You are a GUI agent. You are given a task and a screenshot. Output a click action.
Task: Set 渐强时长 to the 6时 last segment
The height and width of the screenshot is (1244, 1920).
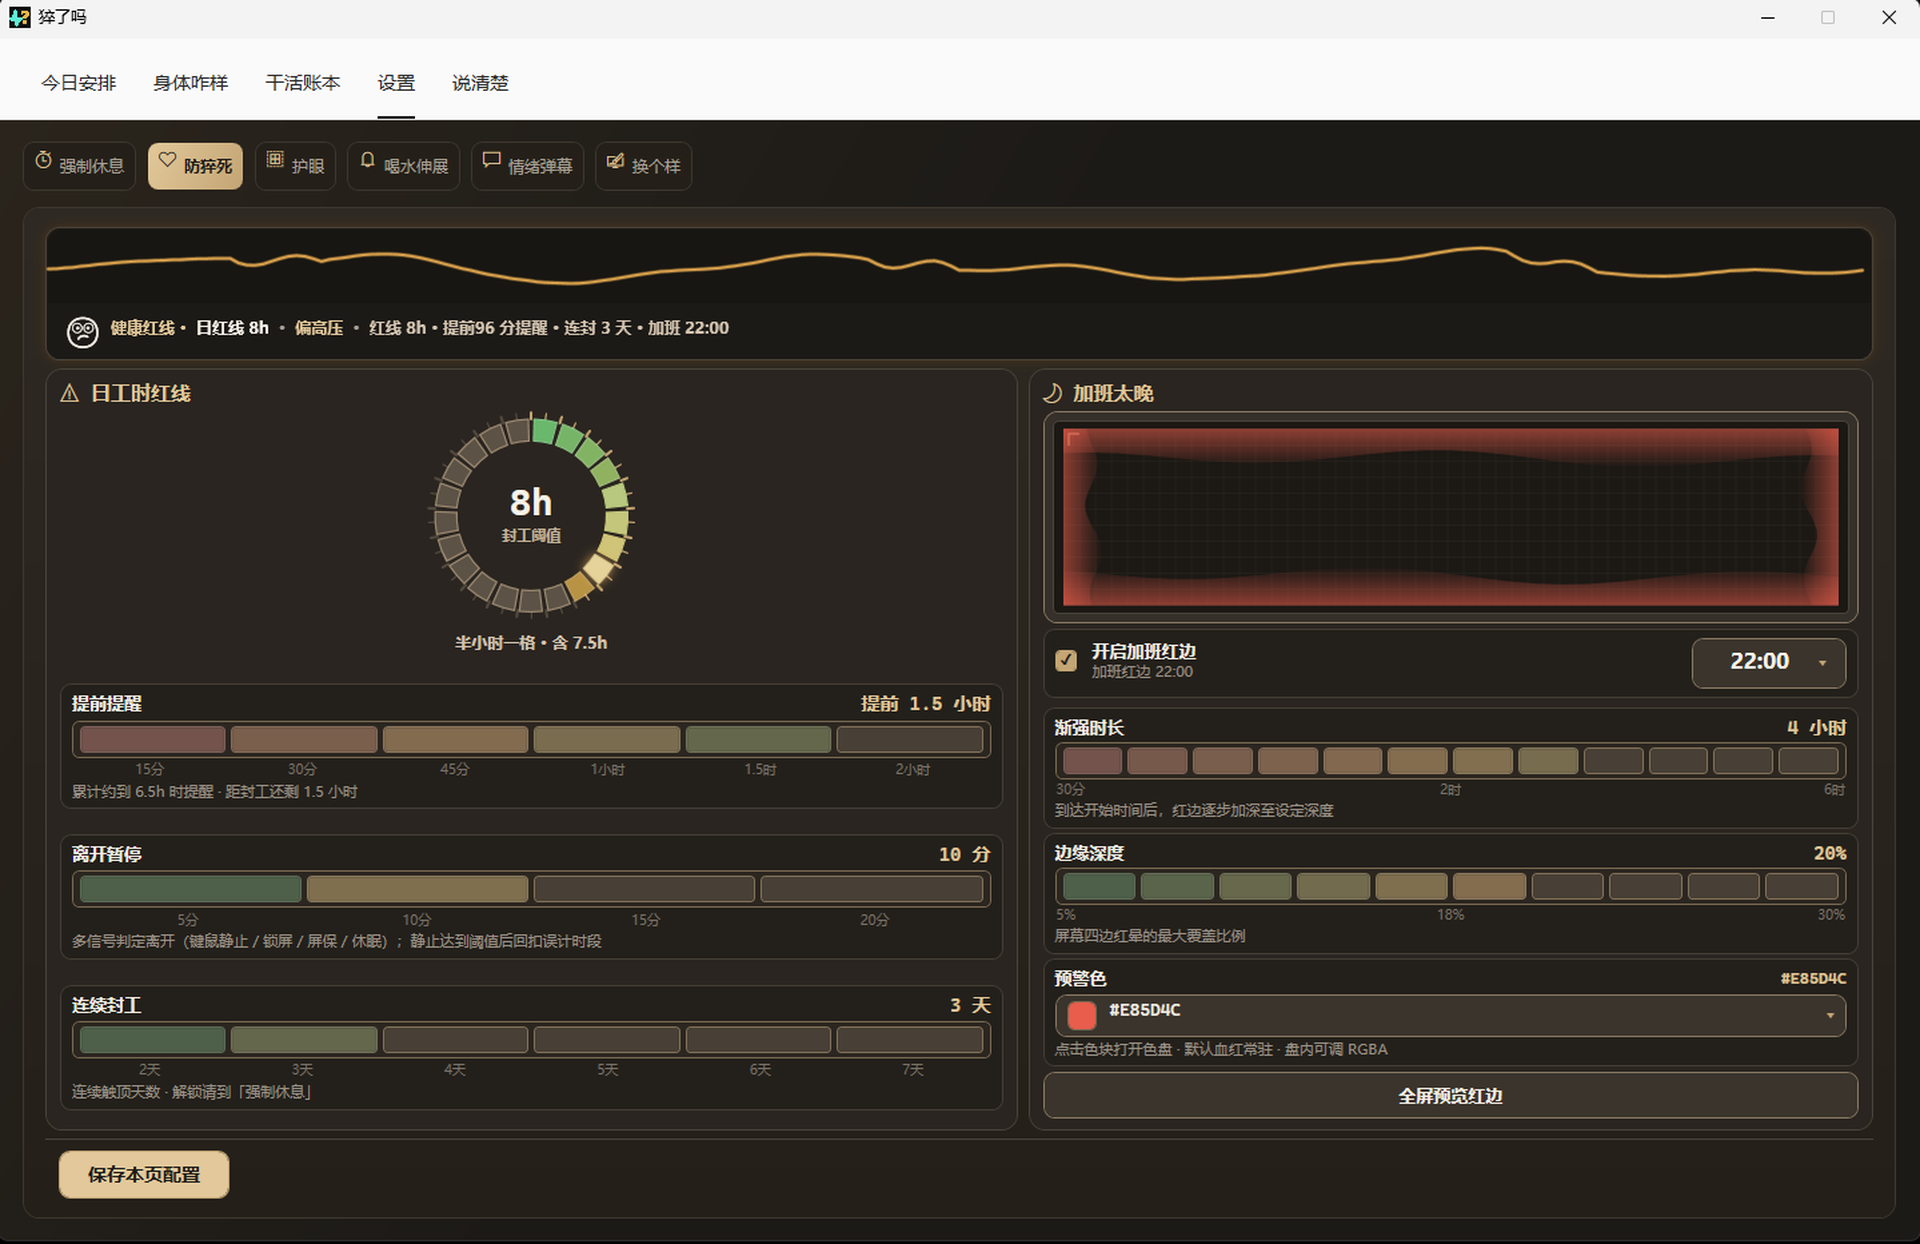1809,761
